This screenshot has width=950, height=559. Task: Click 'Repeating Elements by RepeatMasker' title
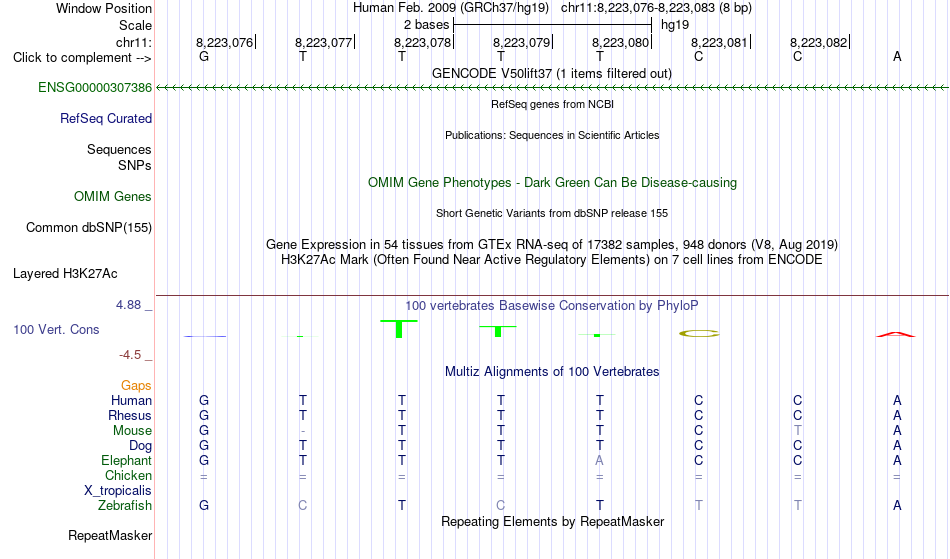click(x=553, y=521)
